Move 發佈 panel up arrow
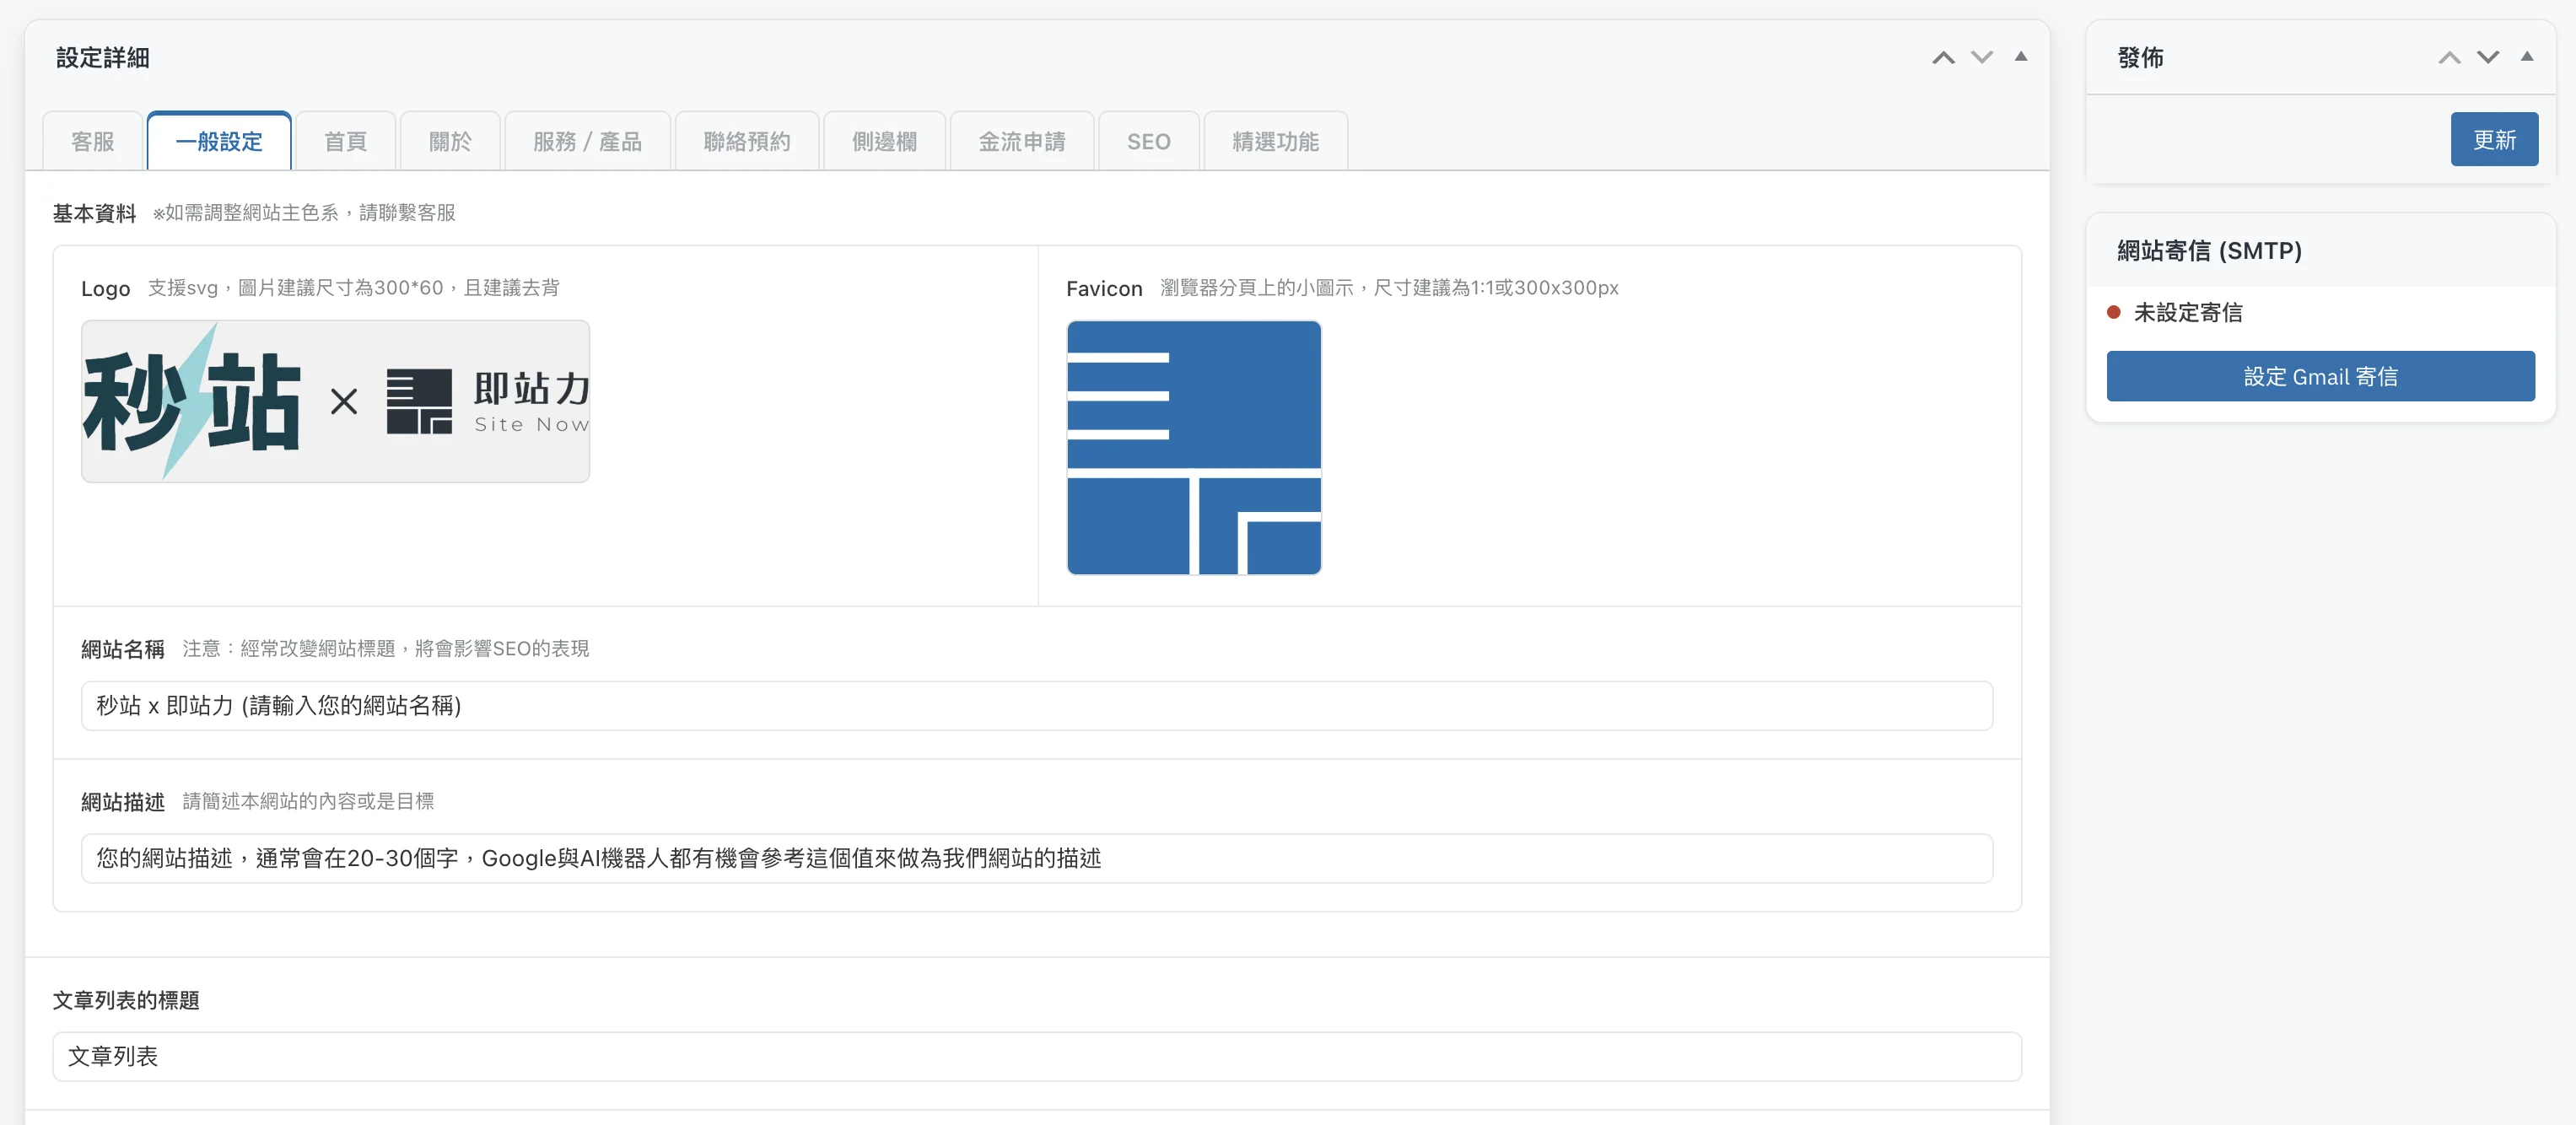 [2449, 57]
